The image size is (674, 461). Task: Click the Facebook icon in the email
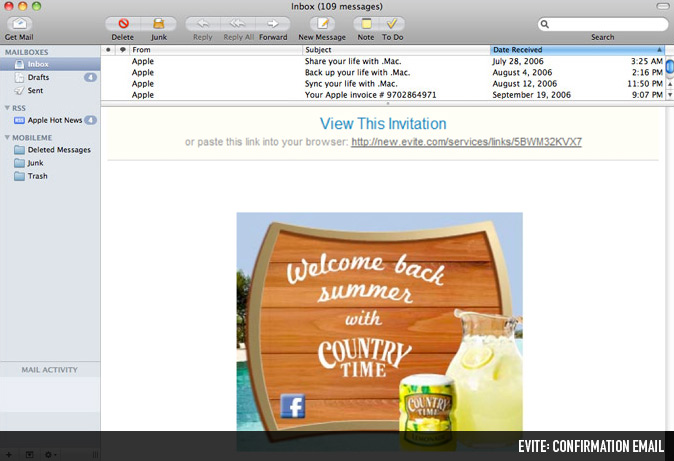[x=292, y=406]
